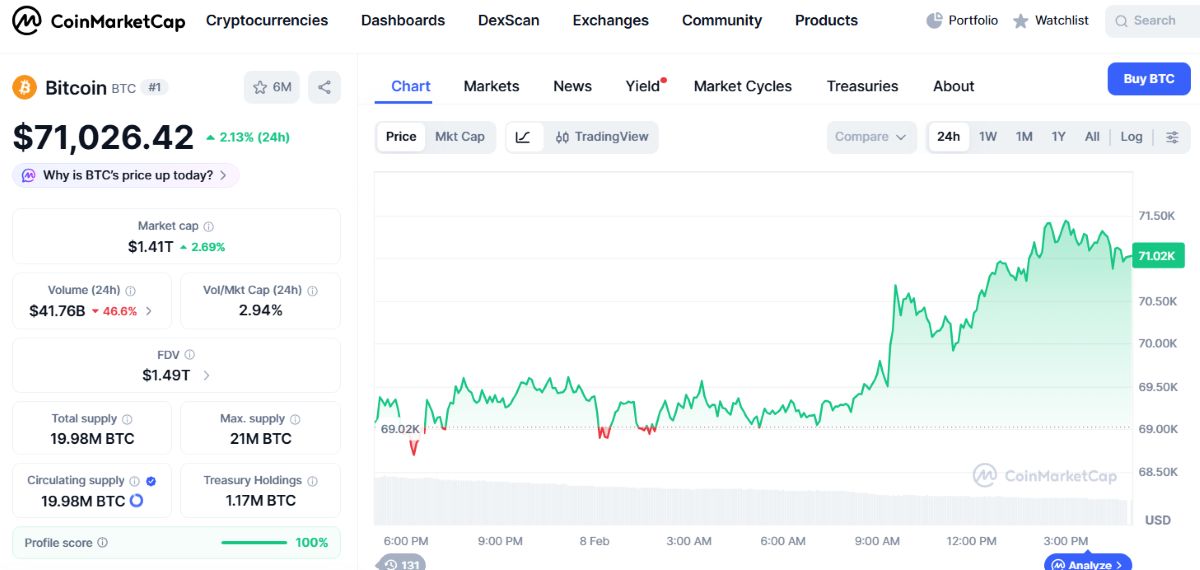Open the Chart tab
The width and height of the screenshot is (1200, 570).
click(411, 86)
